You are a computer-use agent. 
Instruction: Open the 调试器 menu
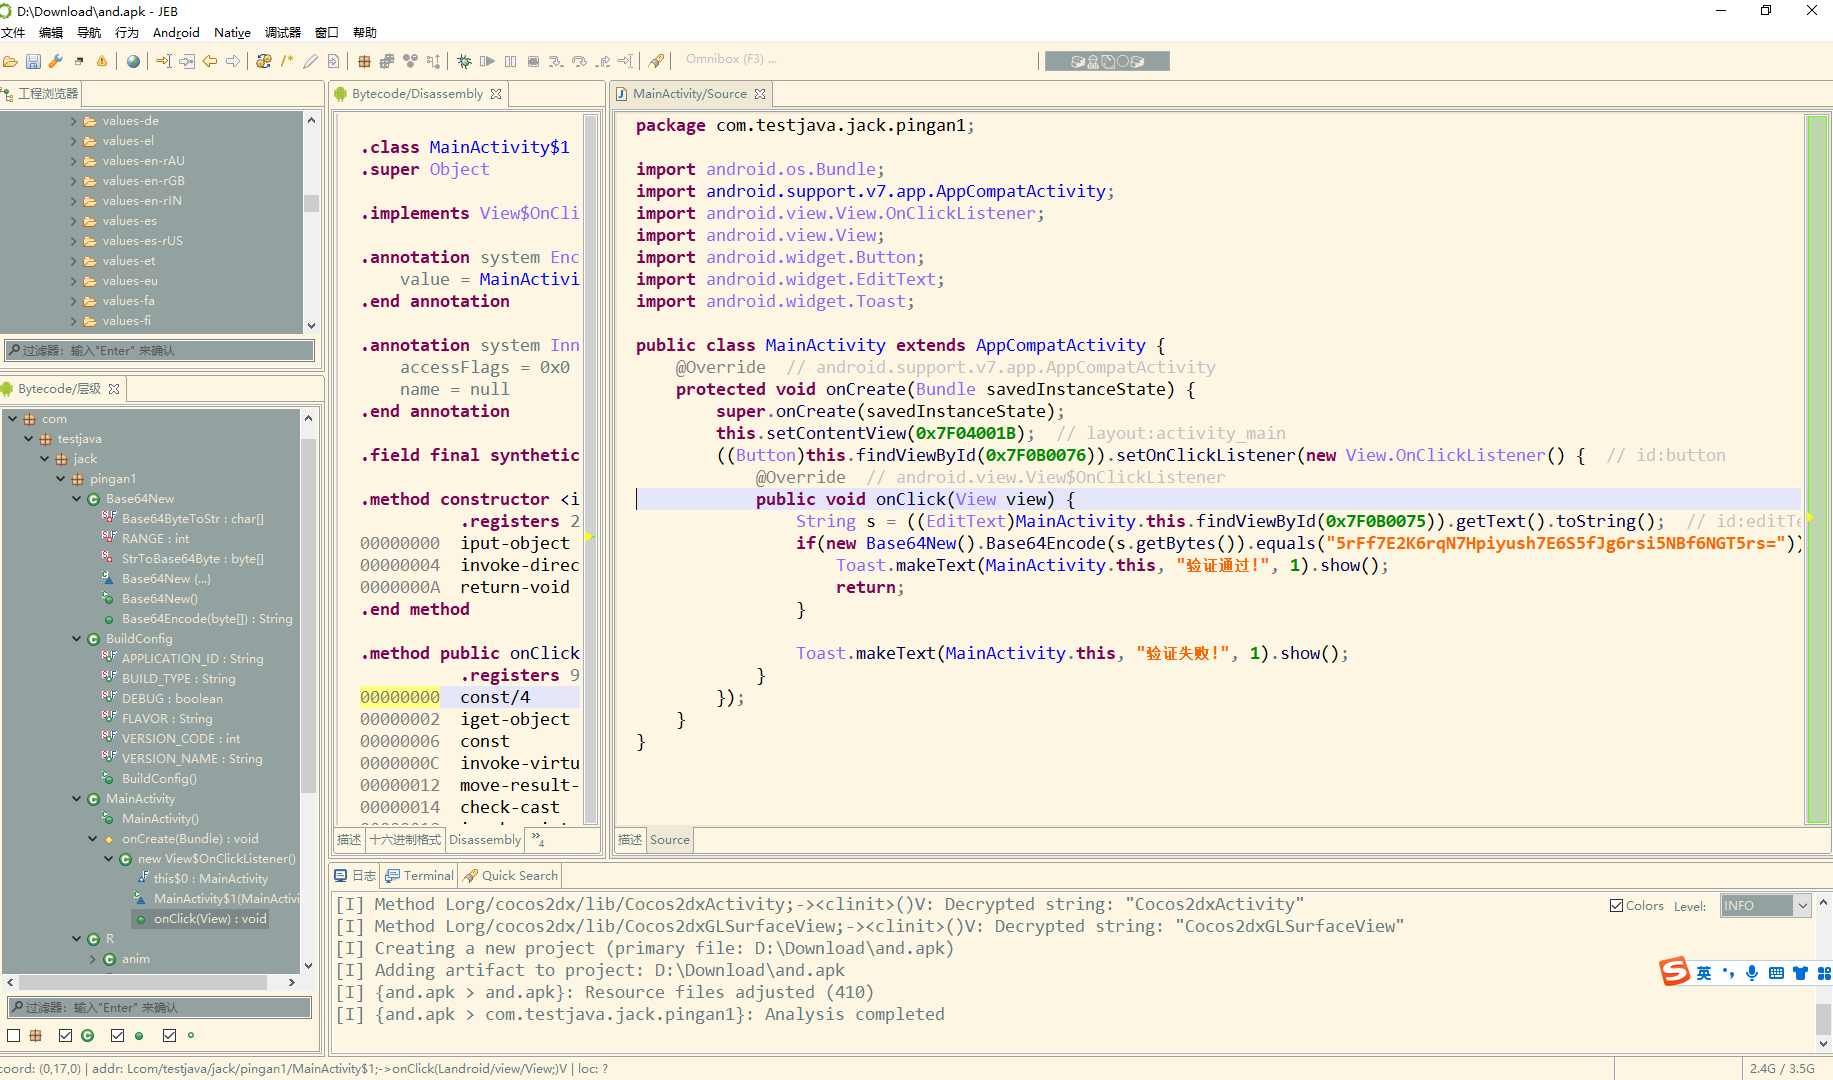pyautogui.click(x=283, y=32)
